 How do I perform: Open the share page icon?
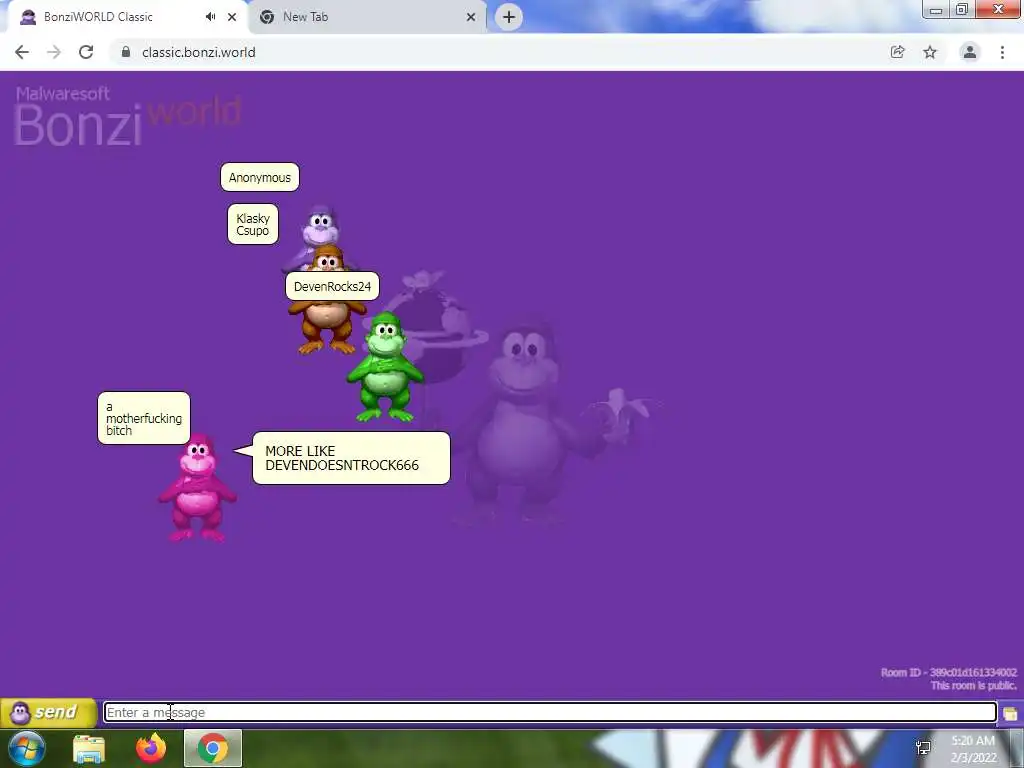(898, 52)
